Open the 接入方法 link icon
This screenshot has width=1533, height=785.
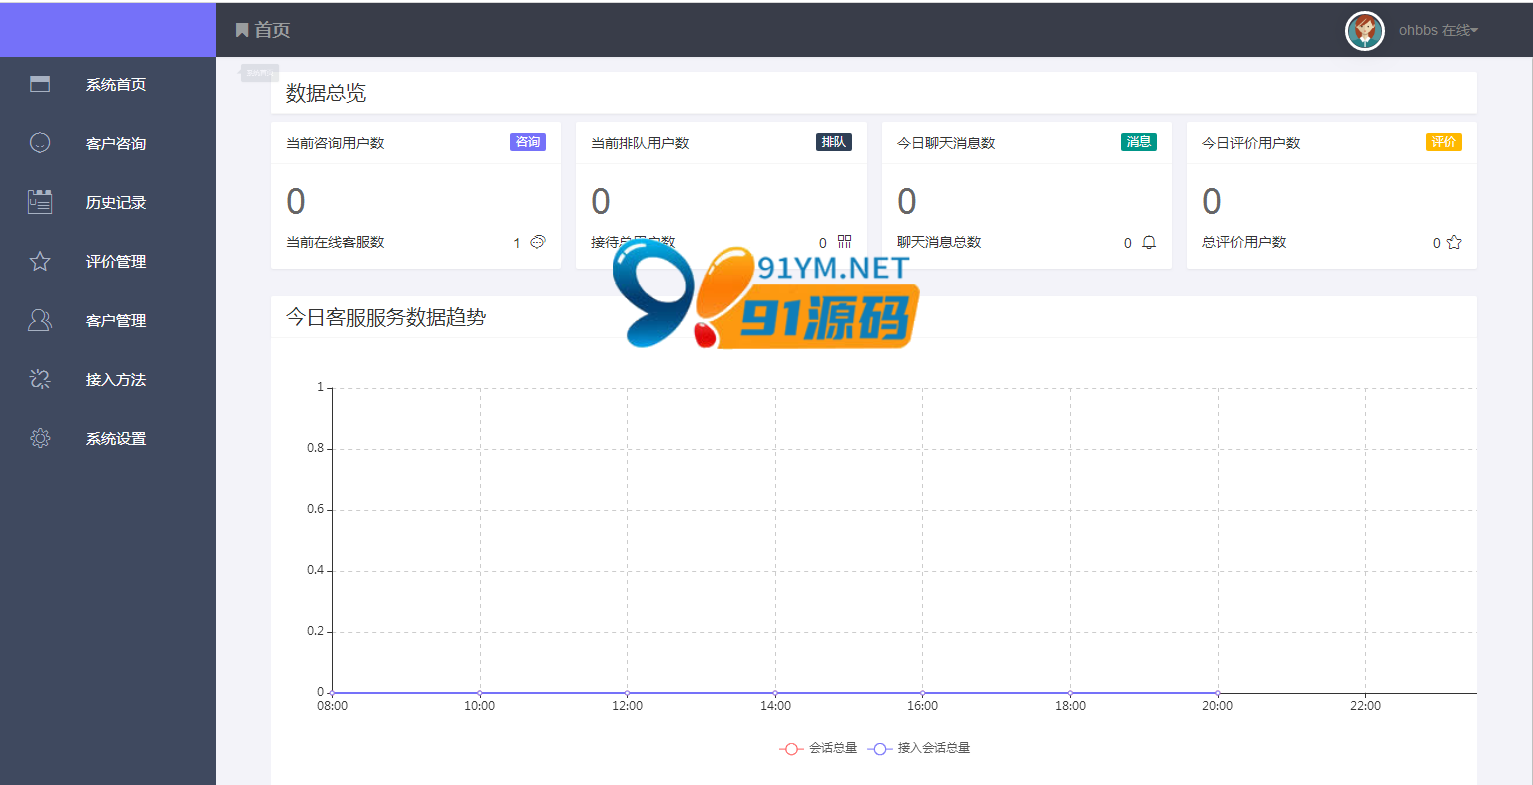point(40,379)
